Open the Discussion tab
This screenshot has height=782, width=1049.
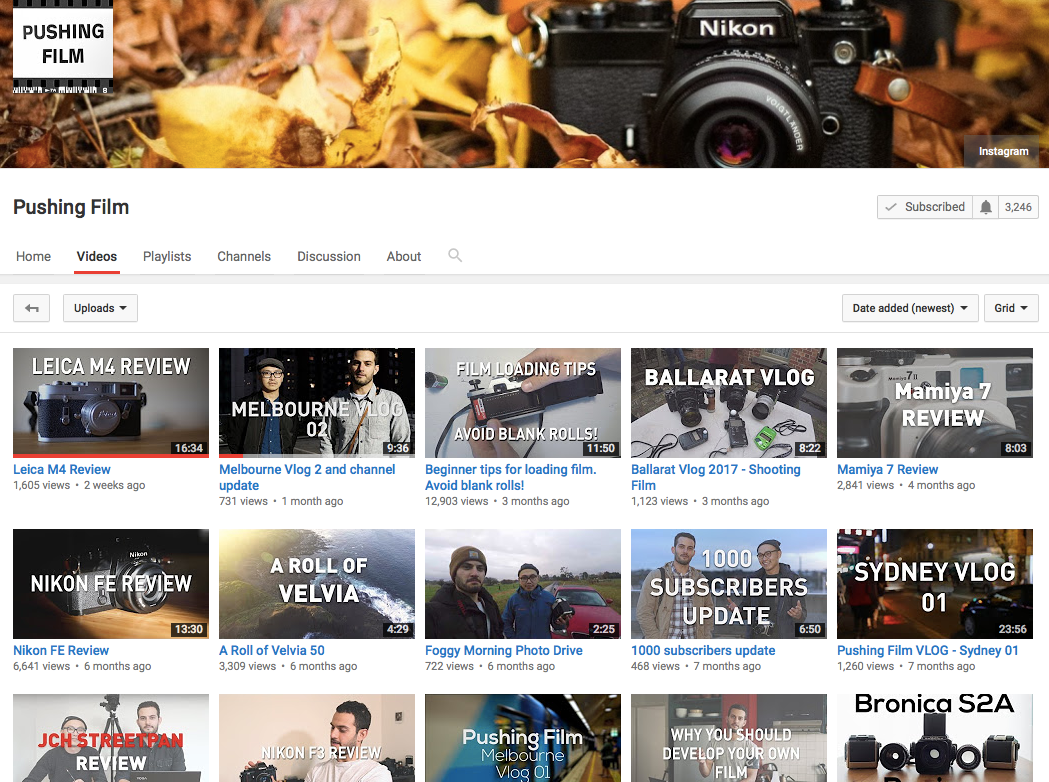point(328,256)
